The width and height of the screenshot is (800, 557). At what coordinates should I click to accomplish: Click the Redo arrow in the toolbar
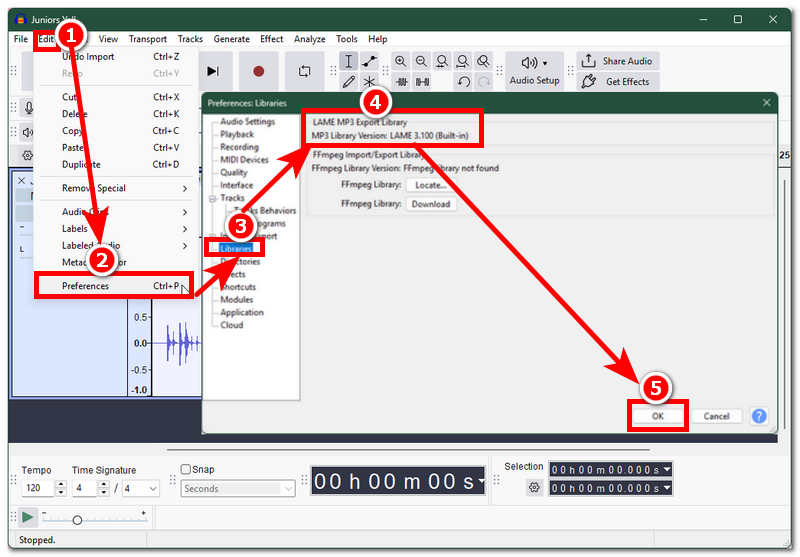(484, 82)
